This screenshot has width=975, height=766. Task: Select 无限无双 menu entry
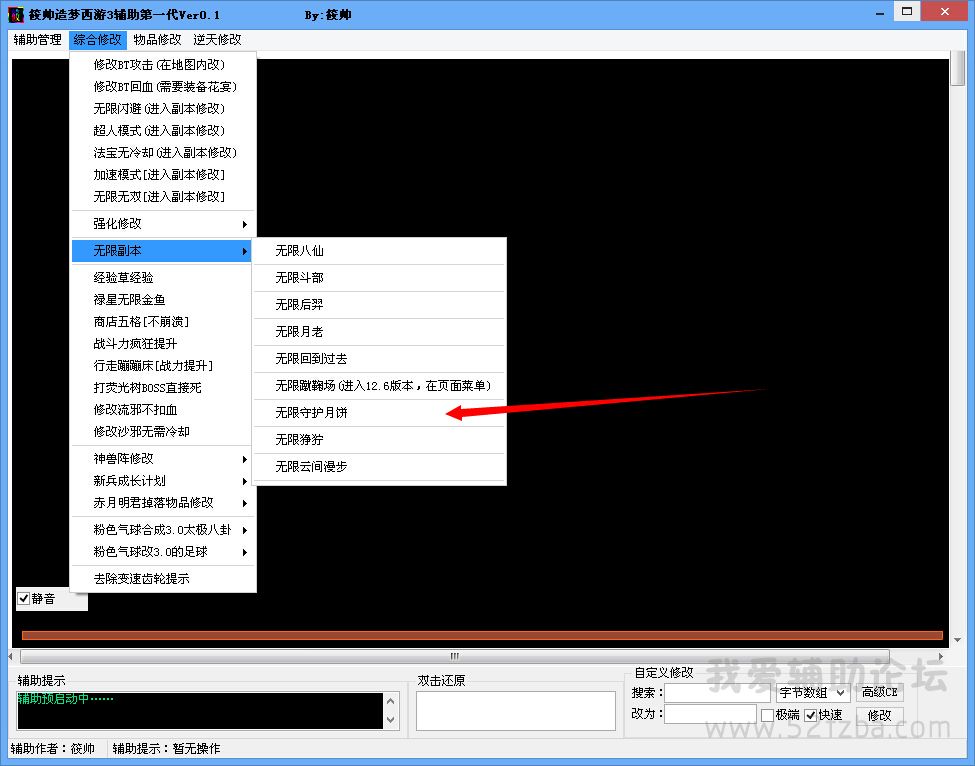click(163, 196)
